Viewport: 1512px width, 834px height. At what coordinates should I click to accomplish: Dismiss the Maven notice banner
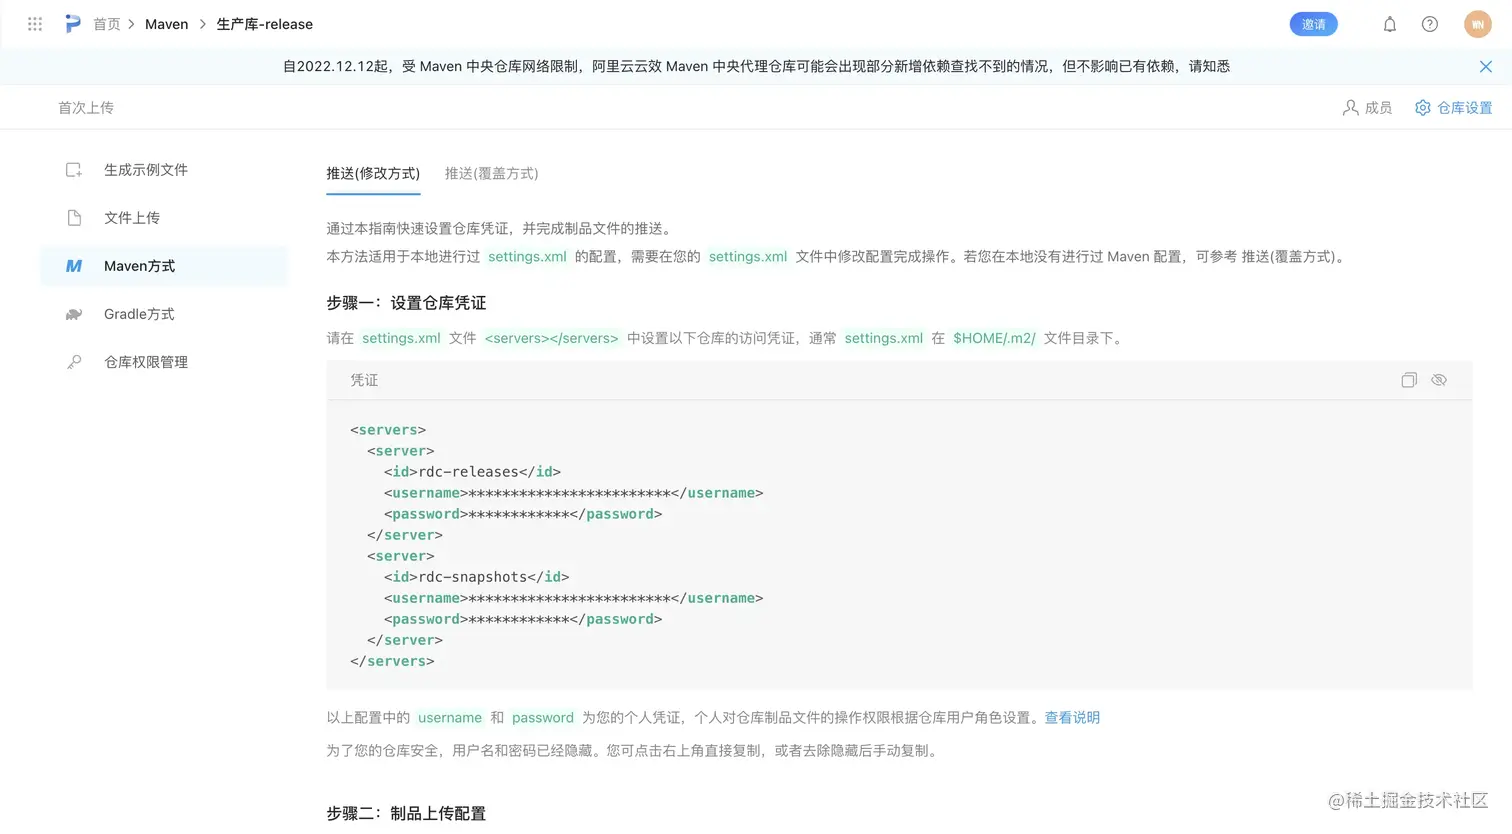[x=1486, y=66]
